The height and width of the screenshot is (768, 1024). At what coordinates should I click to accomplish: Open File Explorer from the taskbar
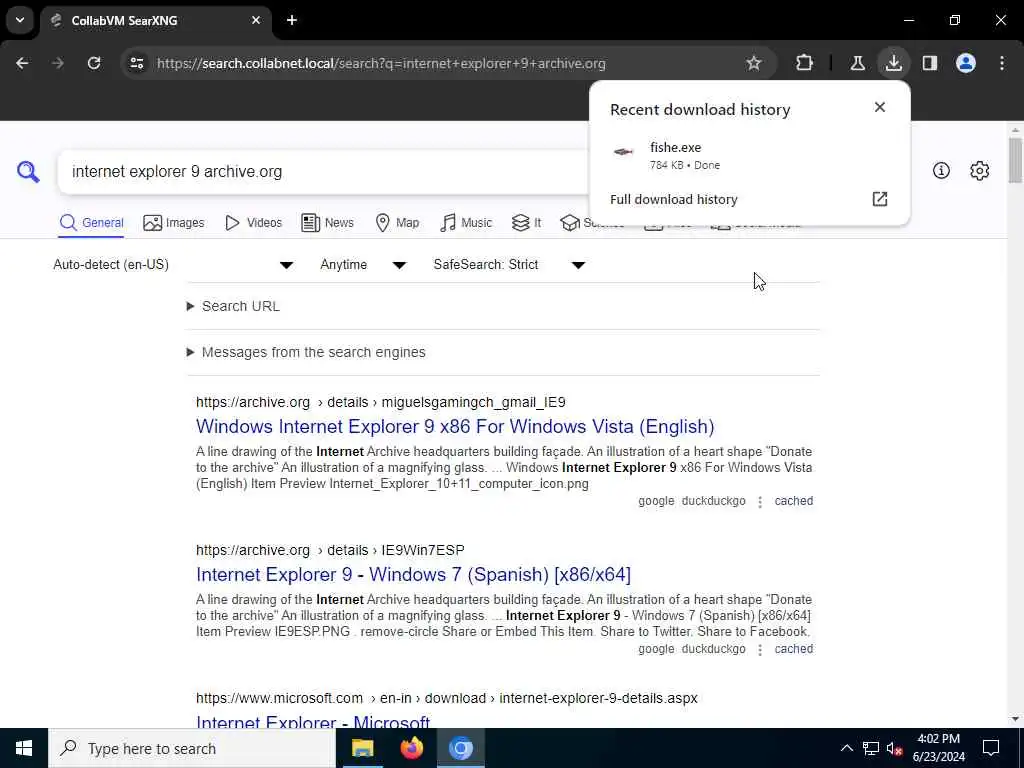pos(362,748)
